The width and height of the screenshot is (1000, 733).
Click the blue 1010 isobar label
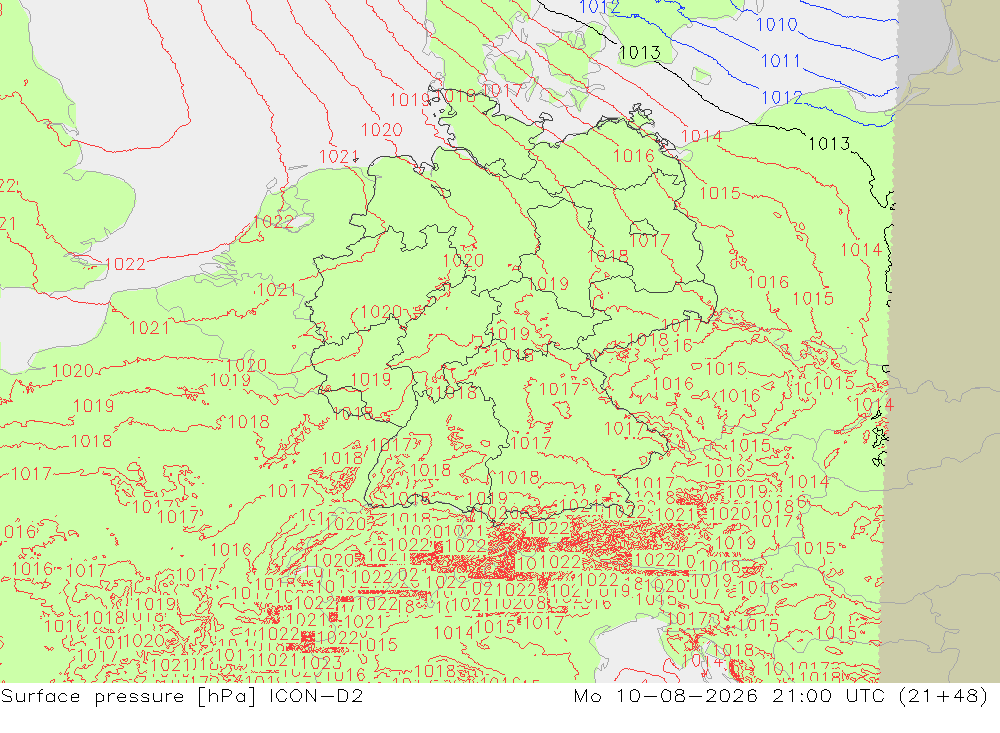pos(777,25)
